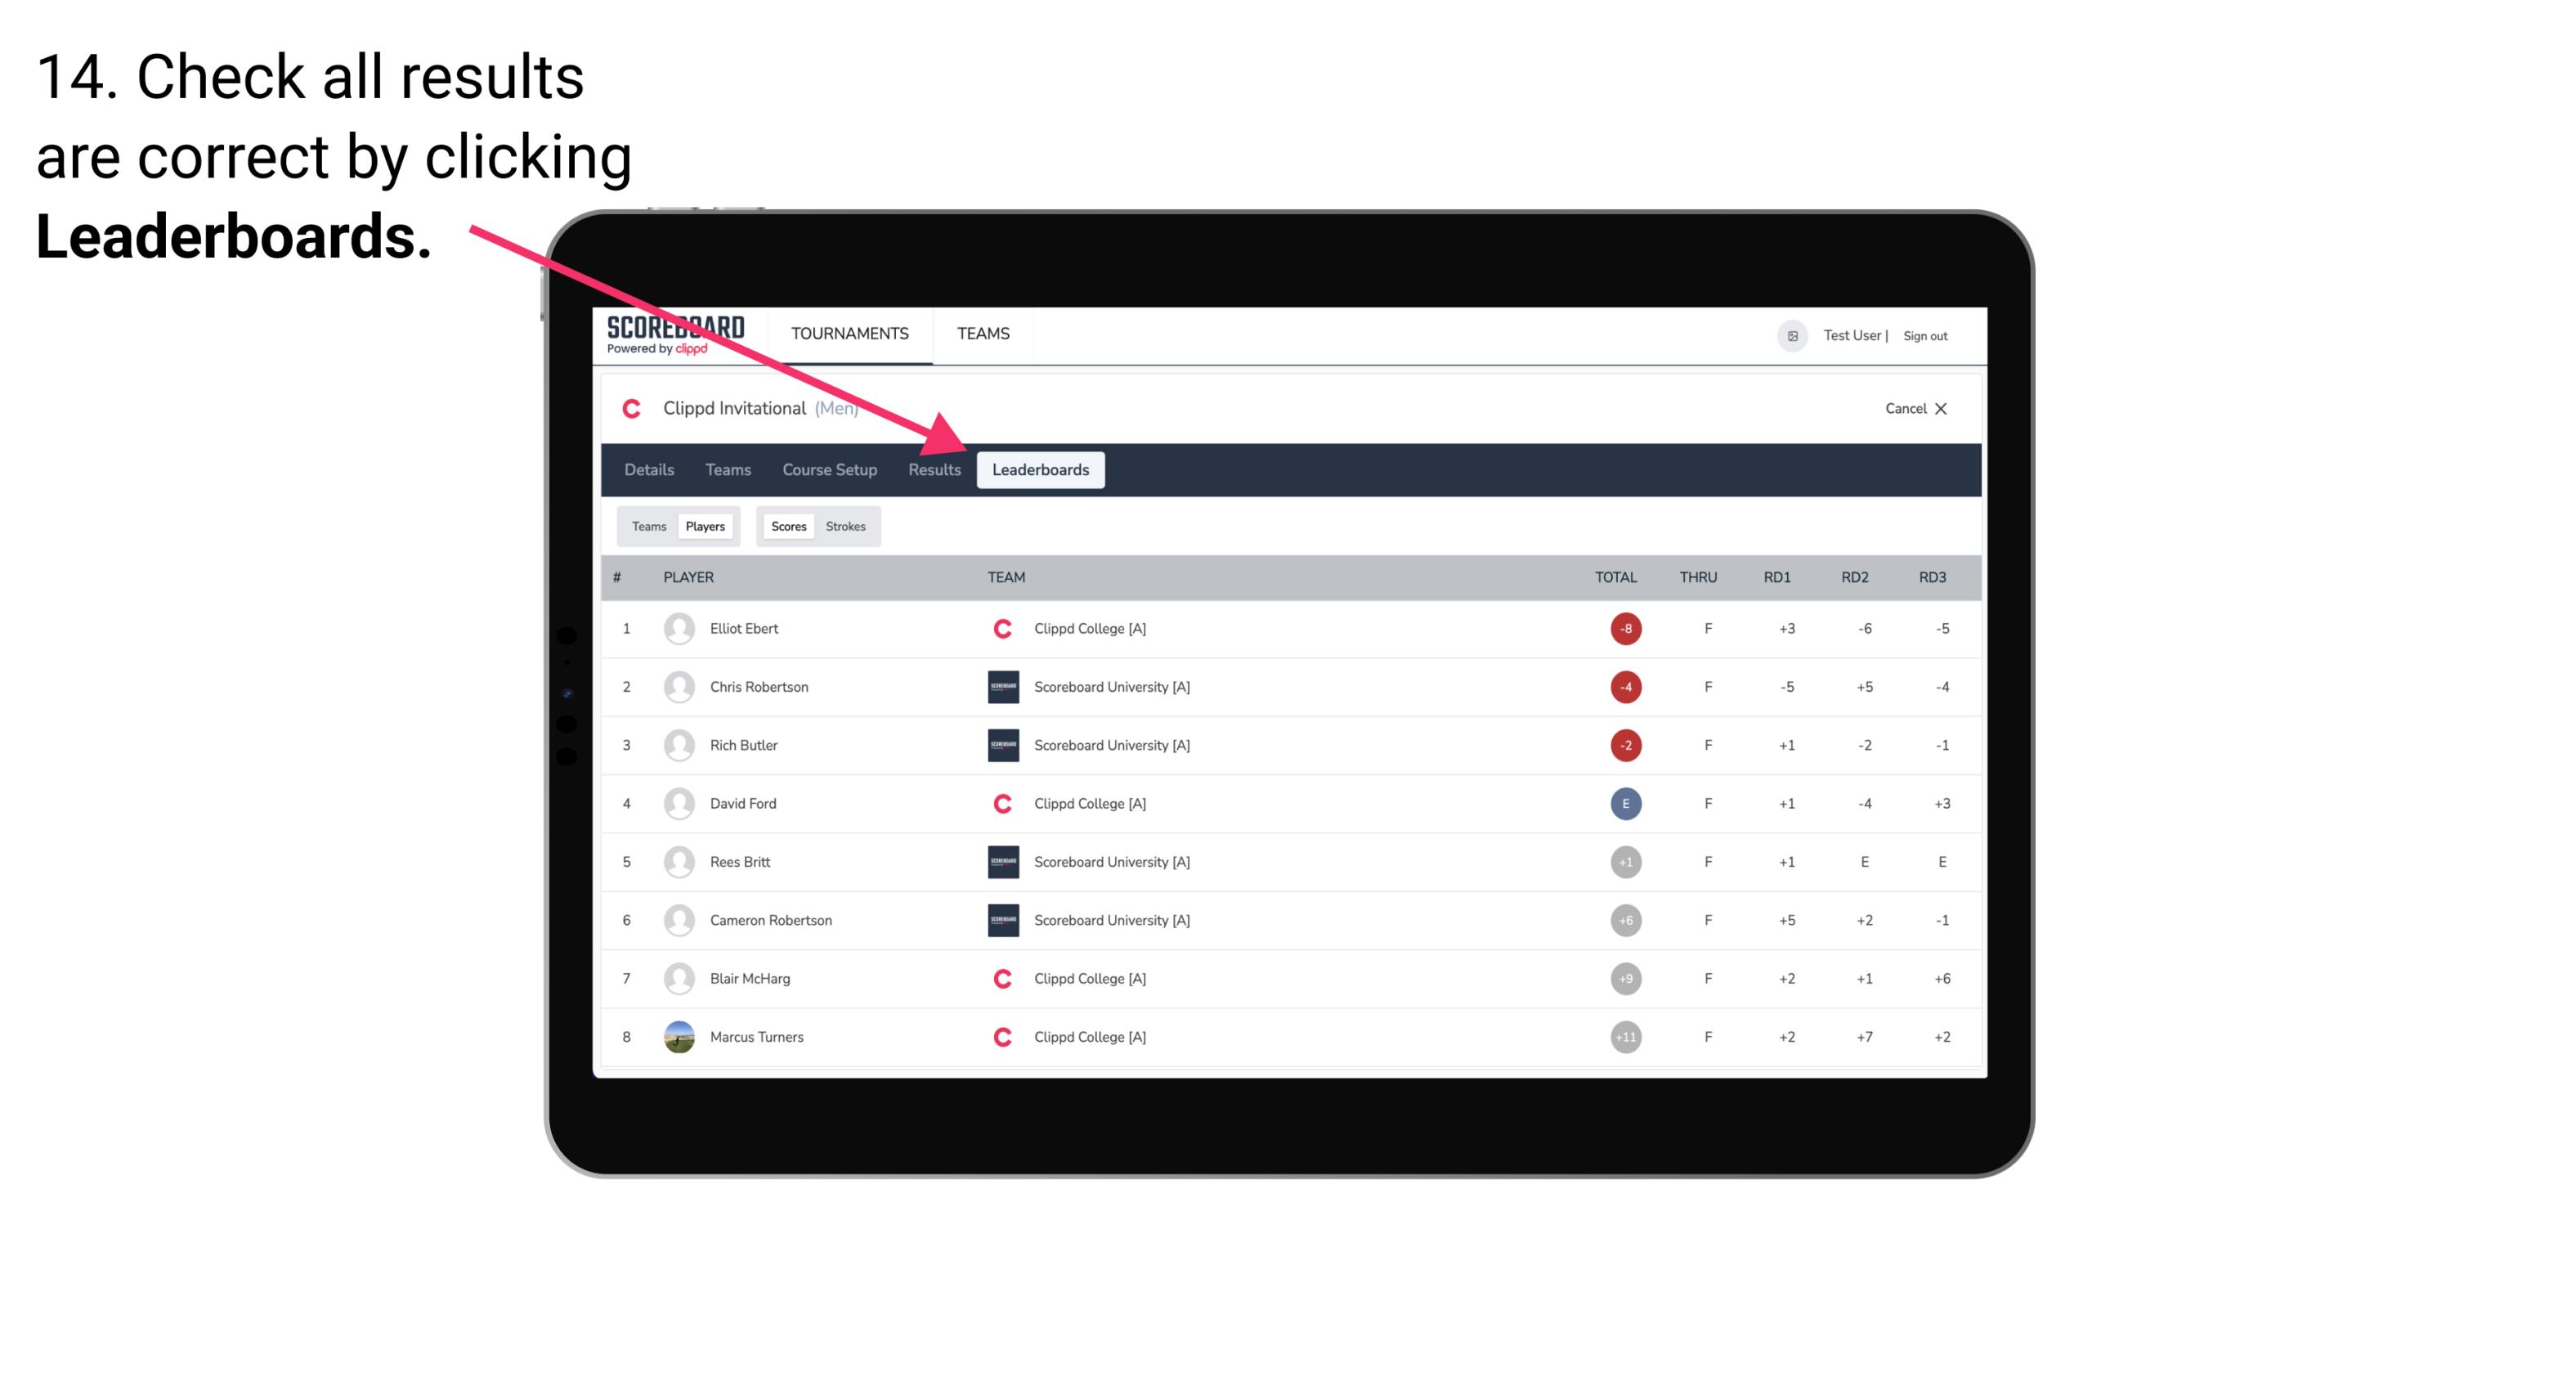2576x1386 pixels.
Task: Select the Players filter button
Action: tap(705, 526)
